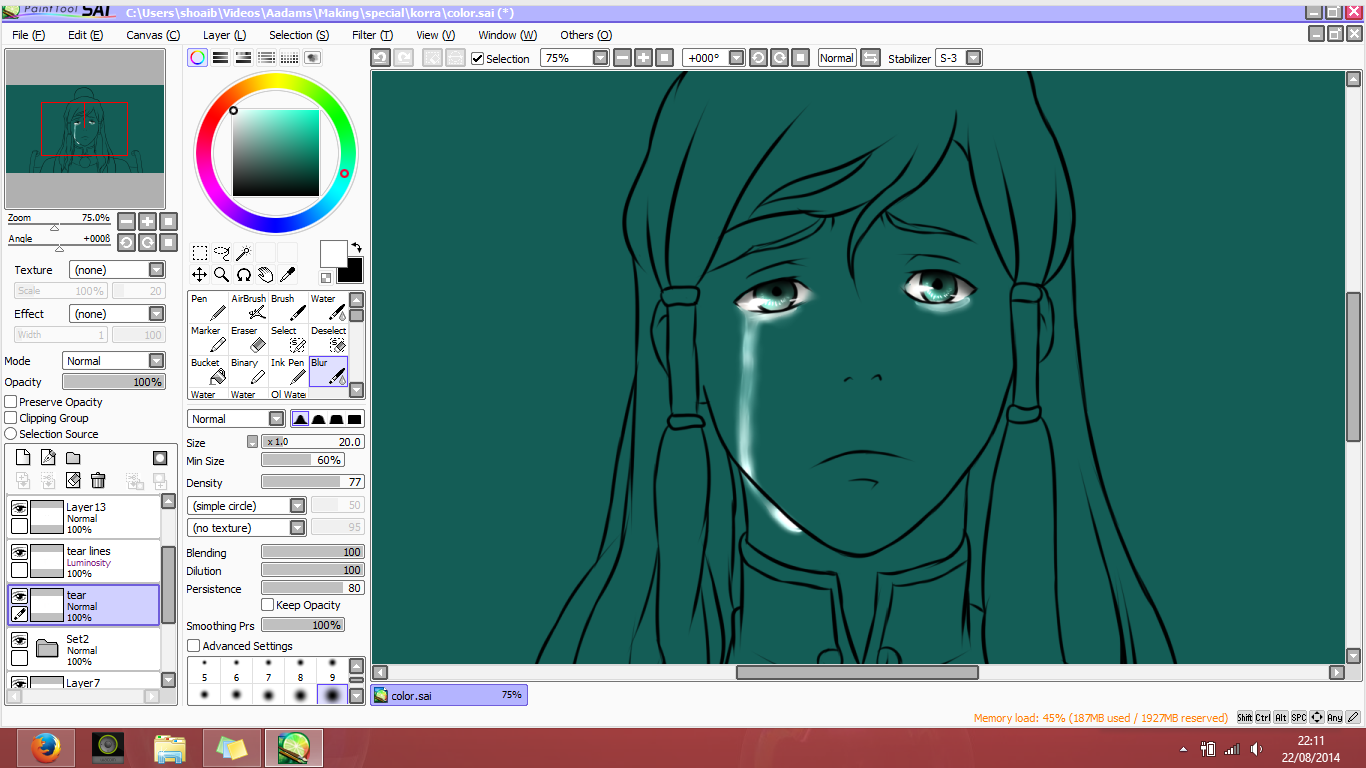The width and height of the screenshot is (1366, 768).
Task: Toggle the scratchpad panel icon
Action: (313, 58)
